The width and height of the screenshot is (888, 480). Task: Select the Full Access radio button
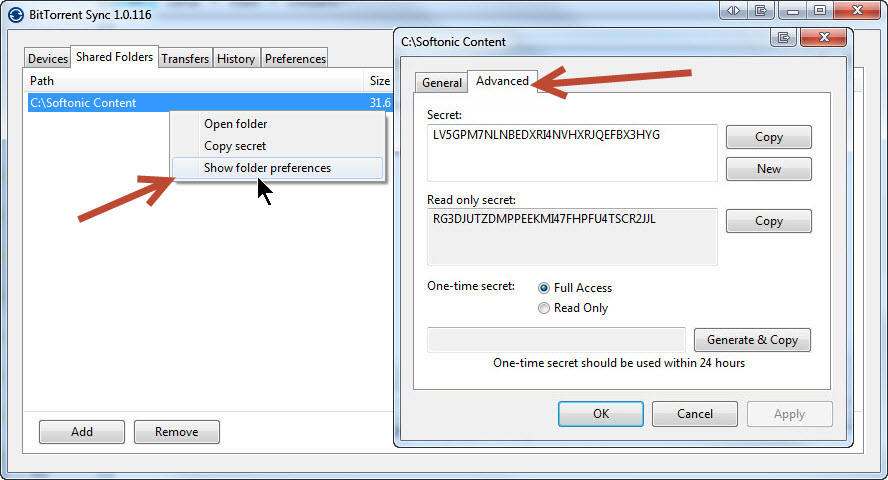(544, 288)
